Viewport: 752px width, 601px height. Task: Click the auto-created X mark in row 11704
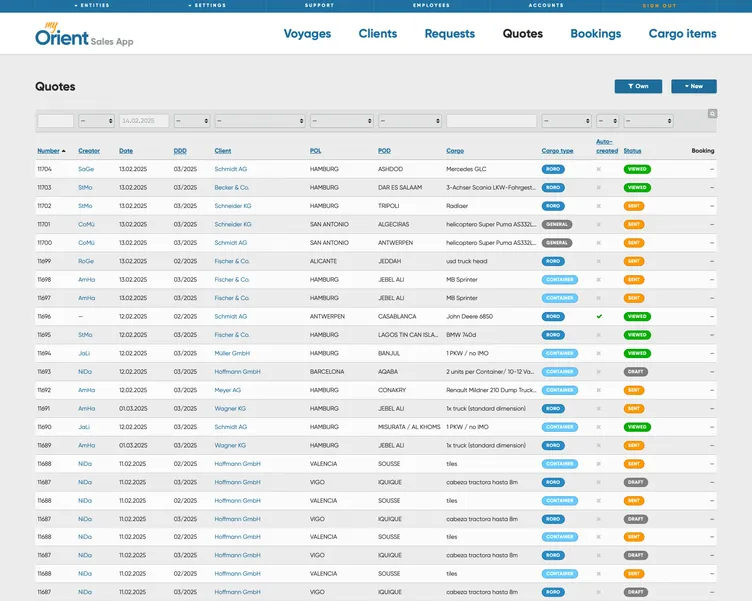tap(599, 169)
